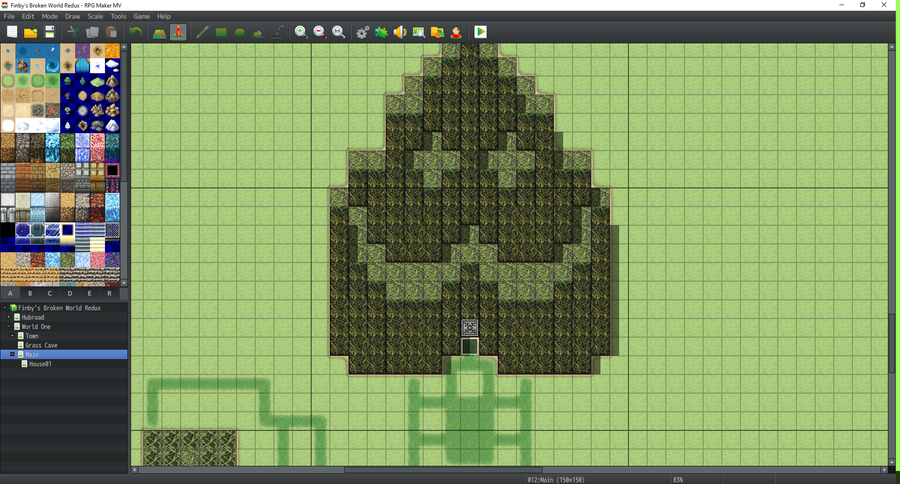The height and width of the screenshot is (484, 900).
Task: Select the Ellipse drawing tool
Action: point(240,32)
